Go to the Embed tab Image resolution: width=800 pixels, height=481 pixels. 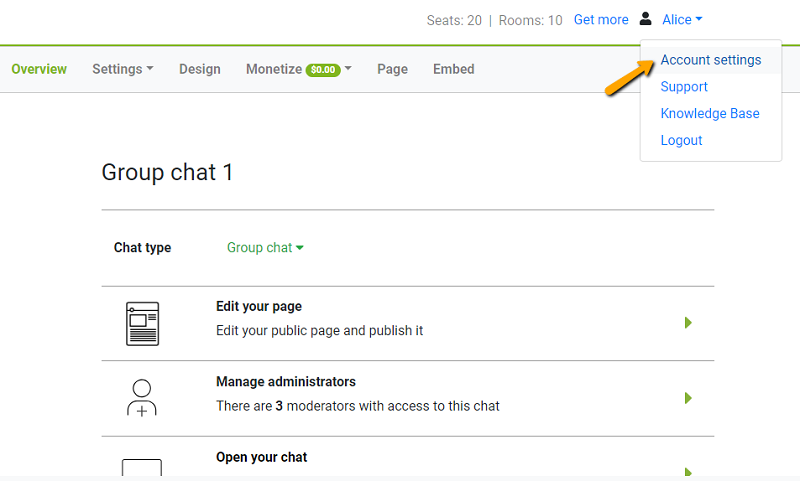pos(453,69)
